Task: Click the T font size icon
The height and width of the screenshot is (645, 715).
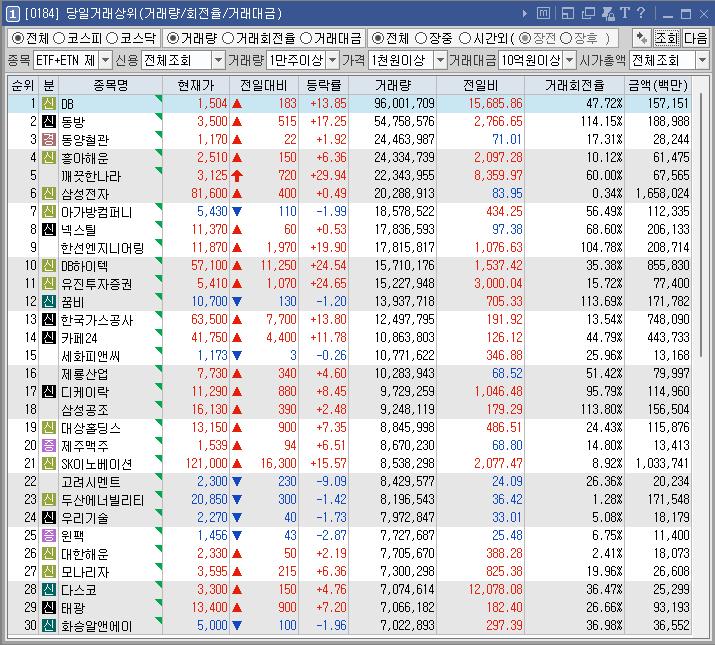Action: pyautogui.click(x=625, y=13)
